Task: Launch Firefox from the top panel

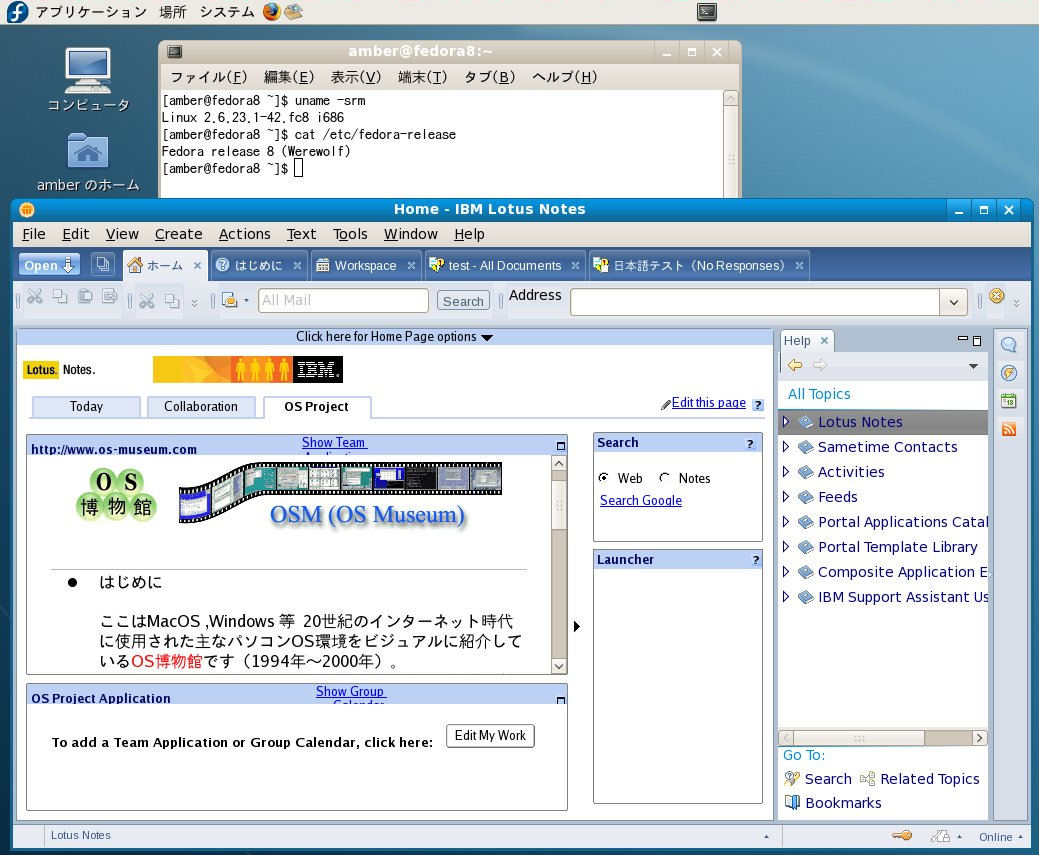Action: point(271,11)
